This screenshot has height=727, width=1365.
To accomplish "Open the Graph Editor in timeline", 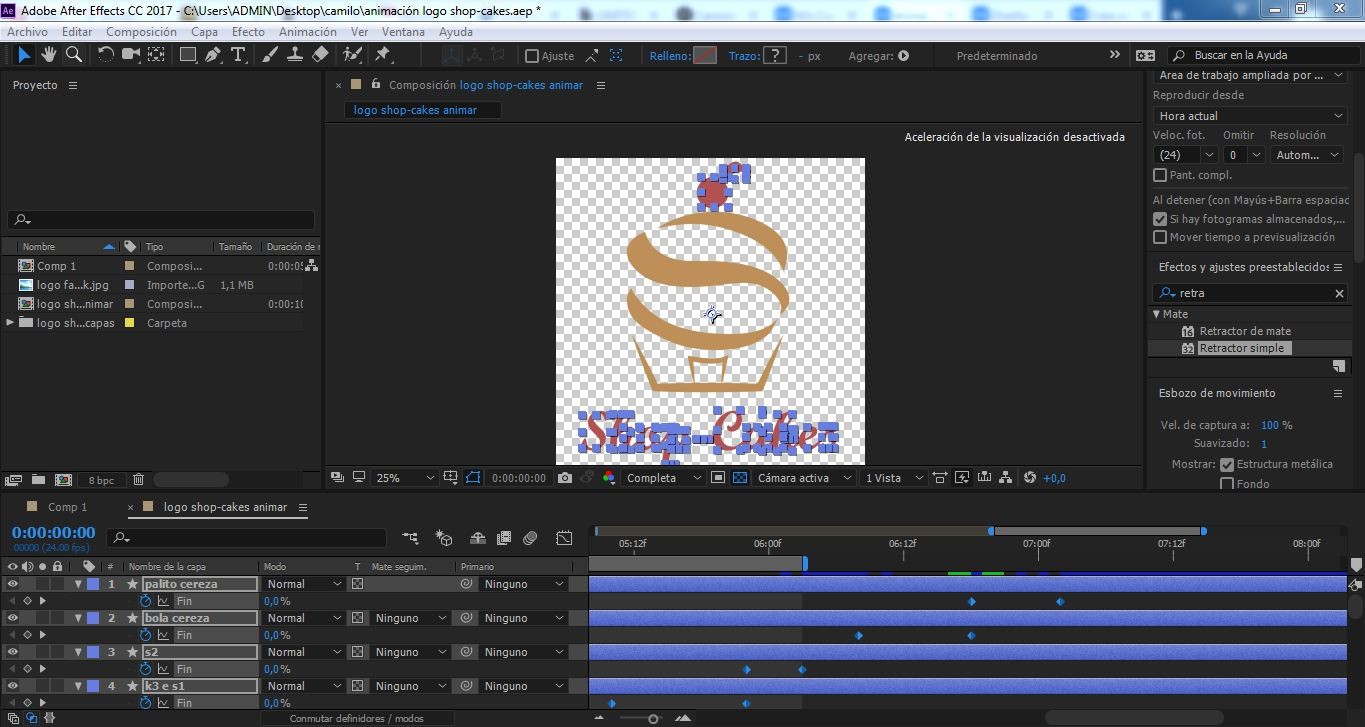I will click(564, 538).
